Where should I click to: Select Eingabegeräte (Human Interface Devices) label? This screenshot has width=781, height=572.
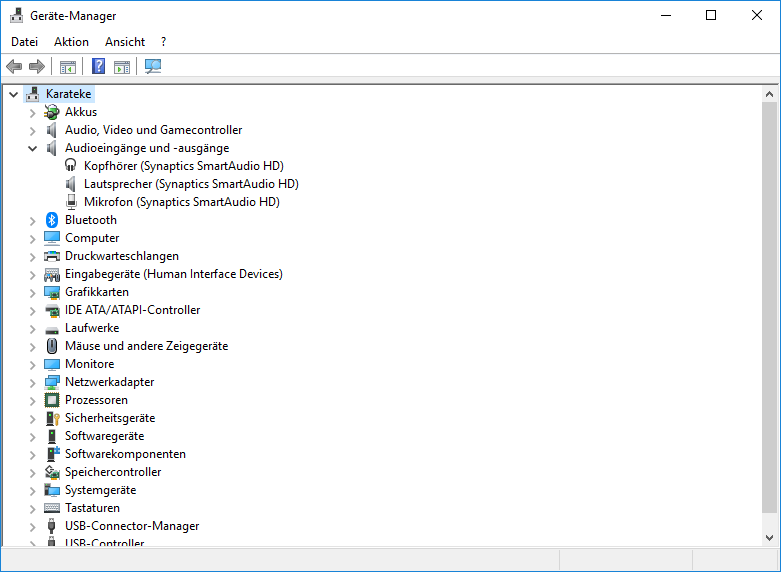174,274
